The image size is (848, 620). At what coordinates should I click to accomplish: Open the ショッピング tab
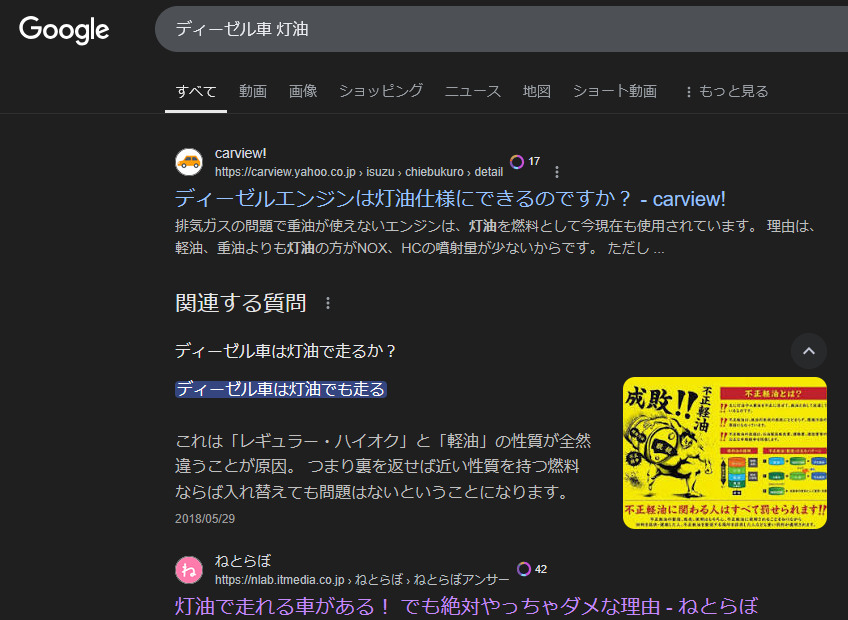click(381, 91)
